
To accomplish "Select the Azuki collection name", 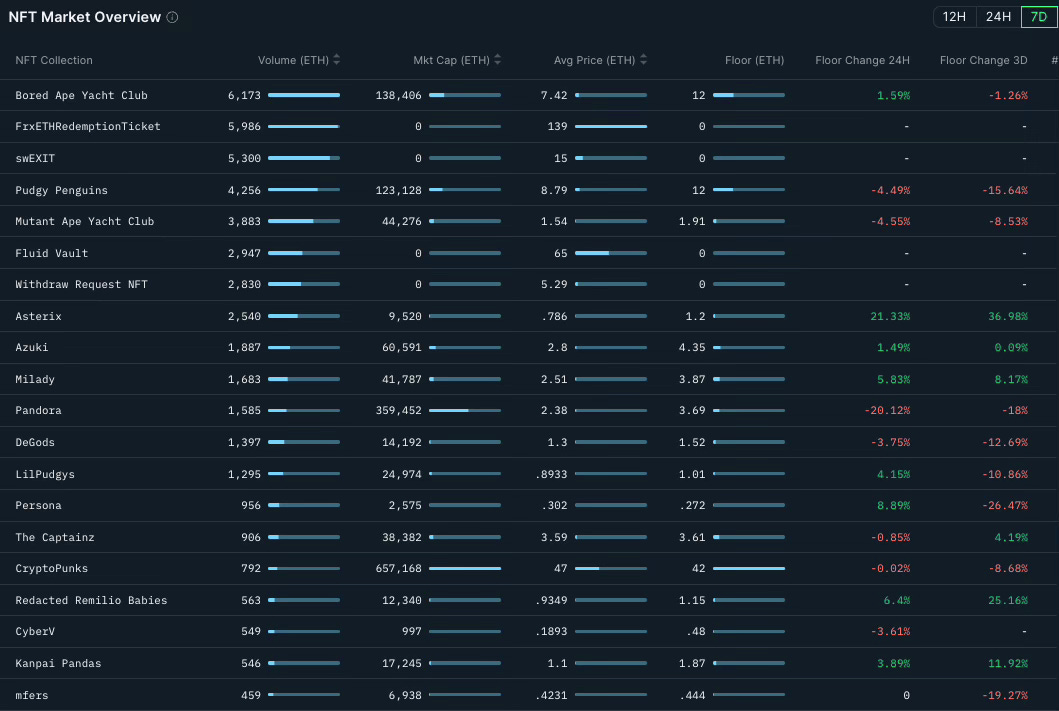I will click(32, 347).
